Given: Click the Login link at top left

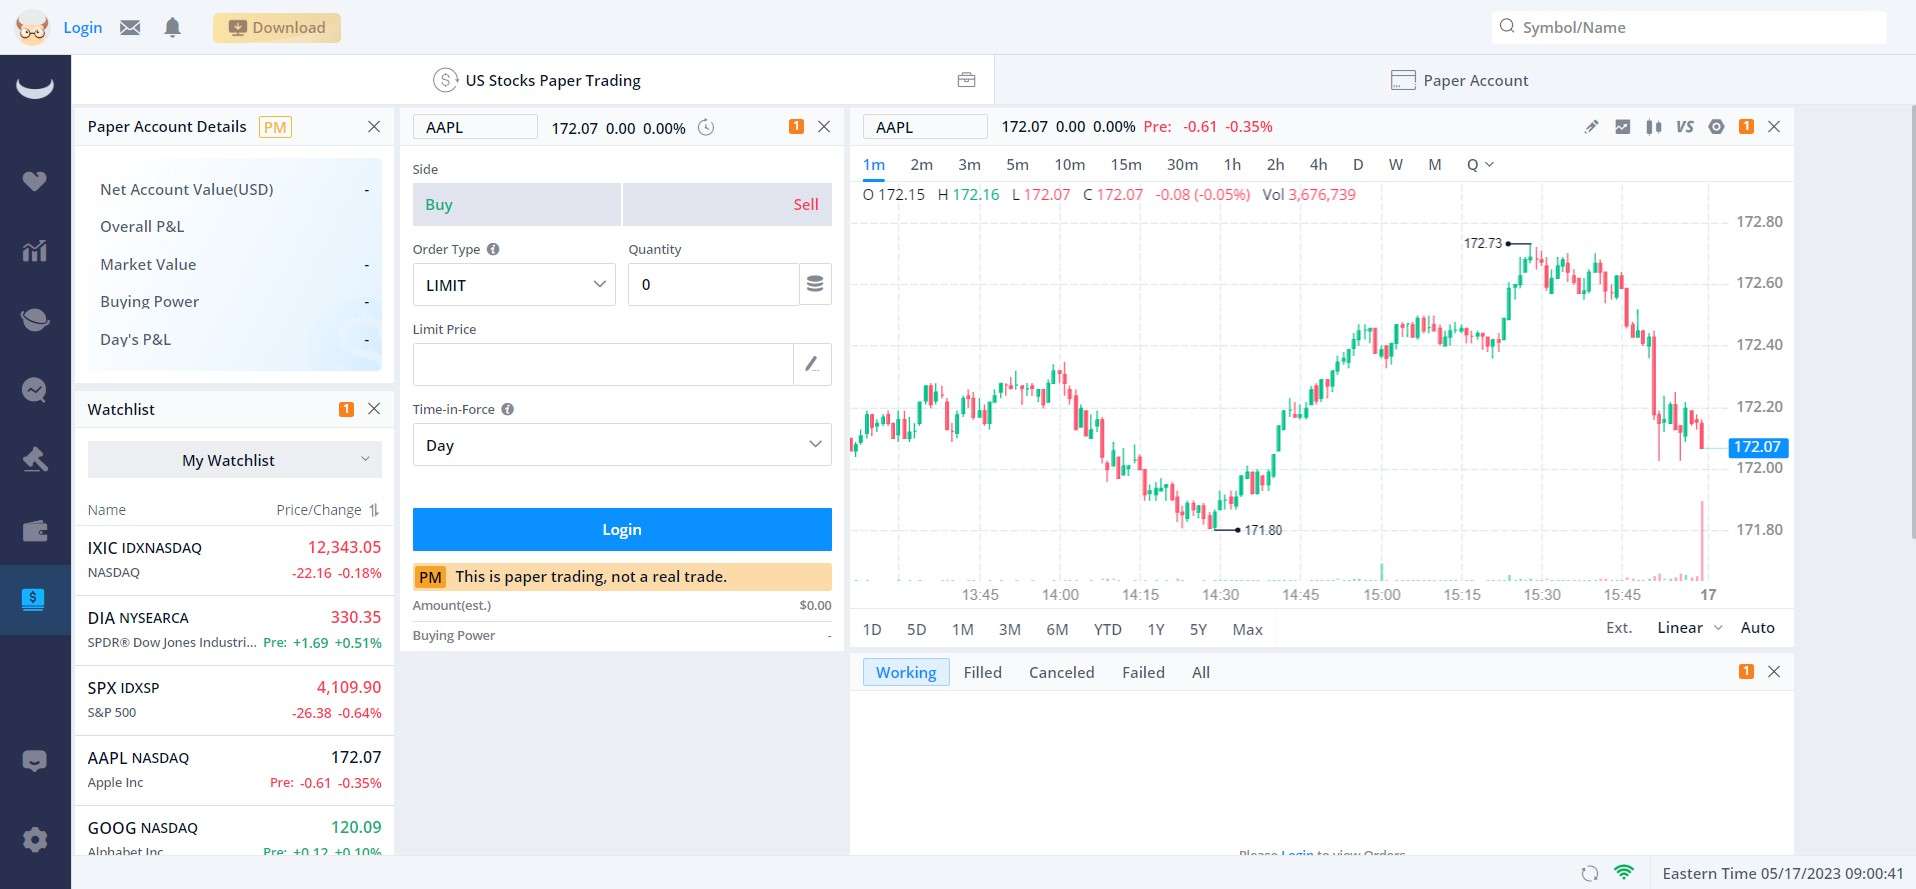Looking at the screenshot, I should click(83, 28).
